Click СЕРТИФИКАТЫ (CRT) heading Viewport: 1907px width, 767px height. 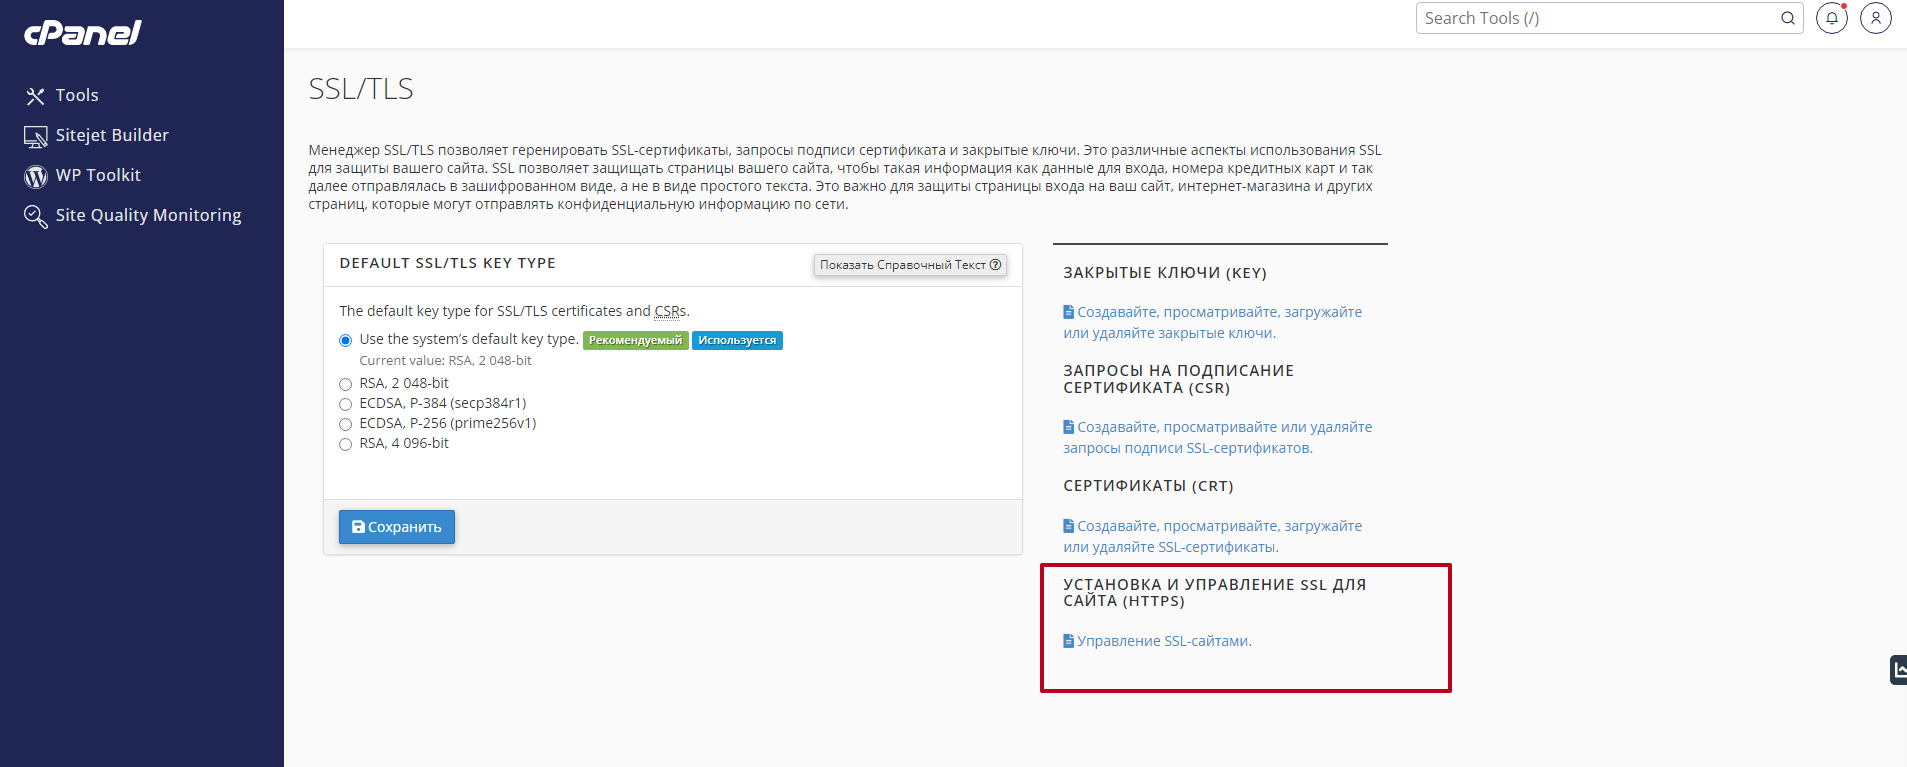1148,486
